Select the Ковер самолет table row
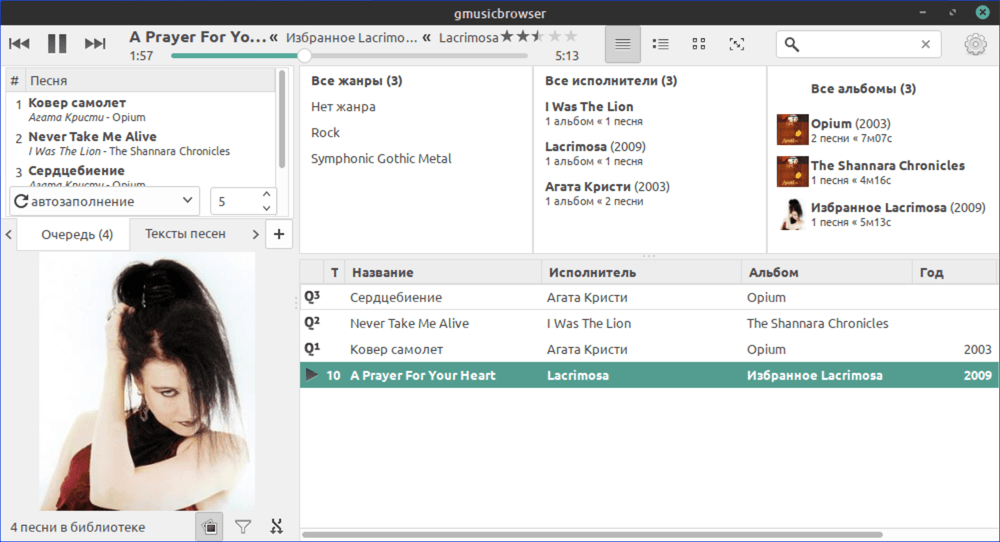Image resolution: width=1000 pixels, height=542 pixels. pyautogui.click(x=649, y=349)
